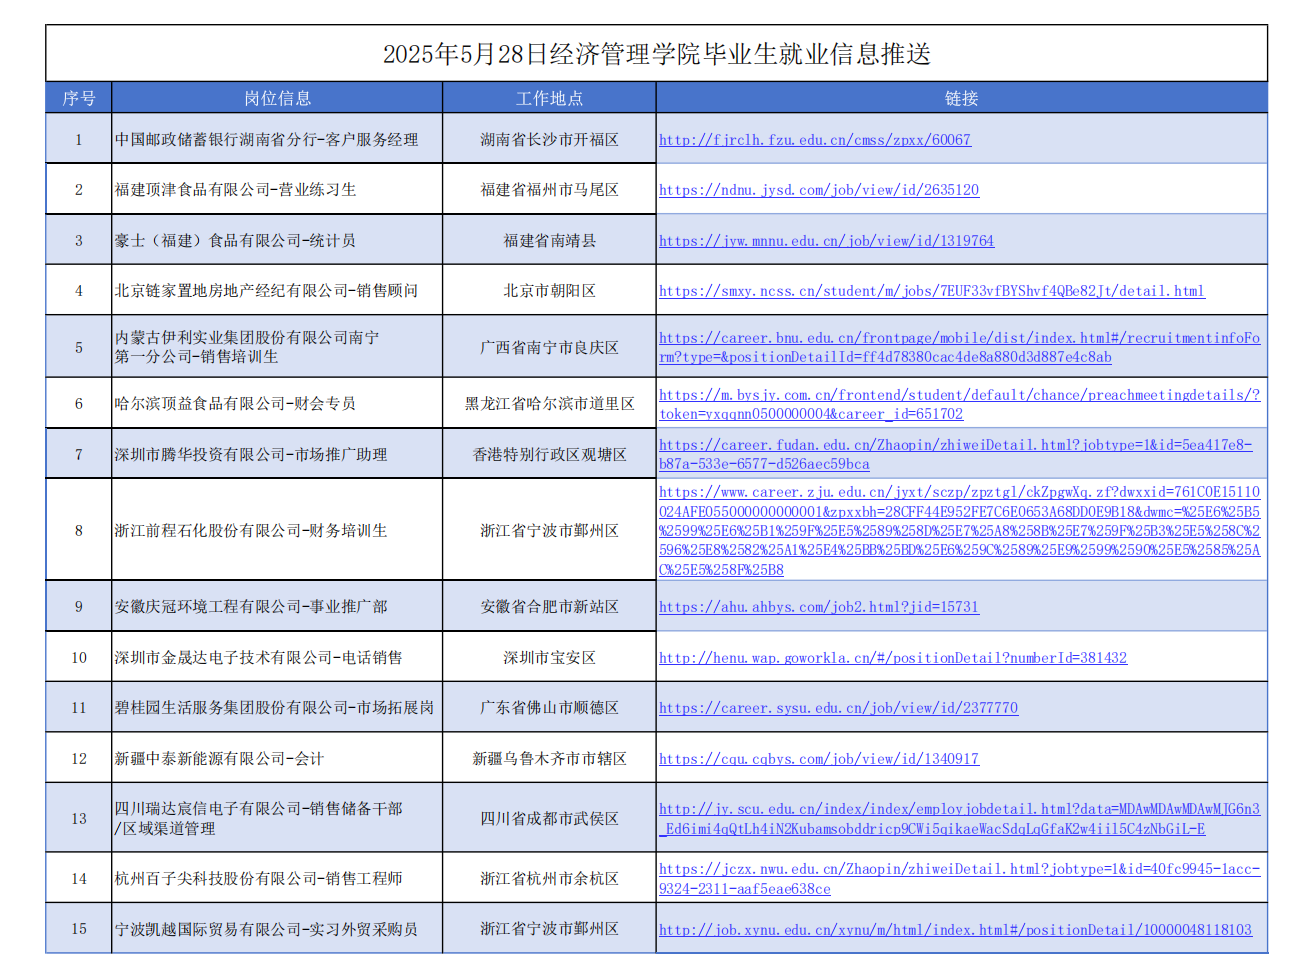Select the cell 中国邮政储蓄银行湖南省分行-客户服务经理

266,140
